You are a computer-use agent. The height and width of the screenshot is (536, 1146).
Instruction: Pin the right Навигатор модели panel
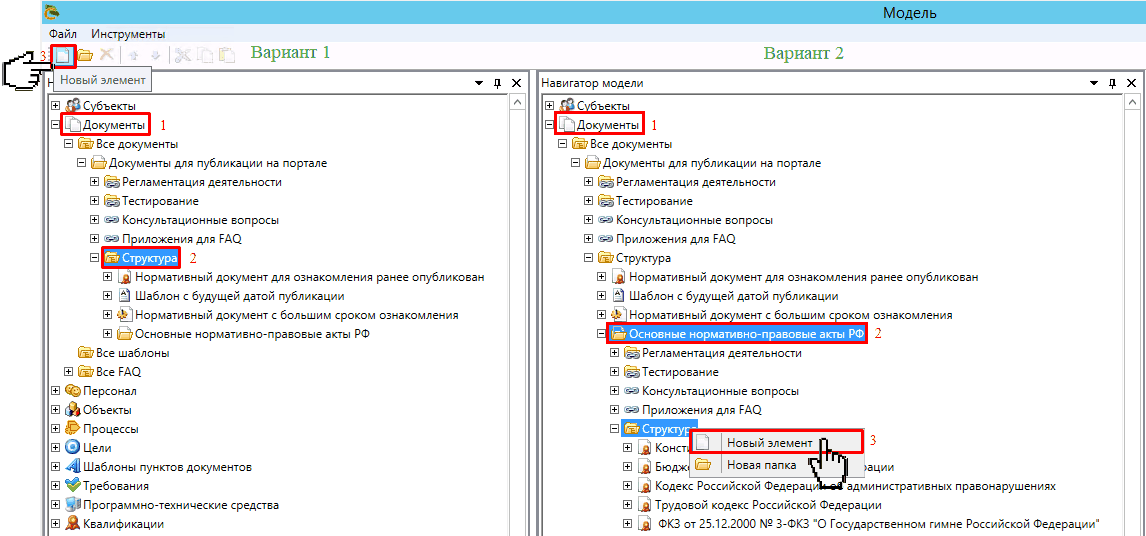[x=1110, y=84]
